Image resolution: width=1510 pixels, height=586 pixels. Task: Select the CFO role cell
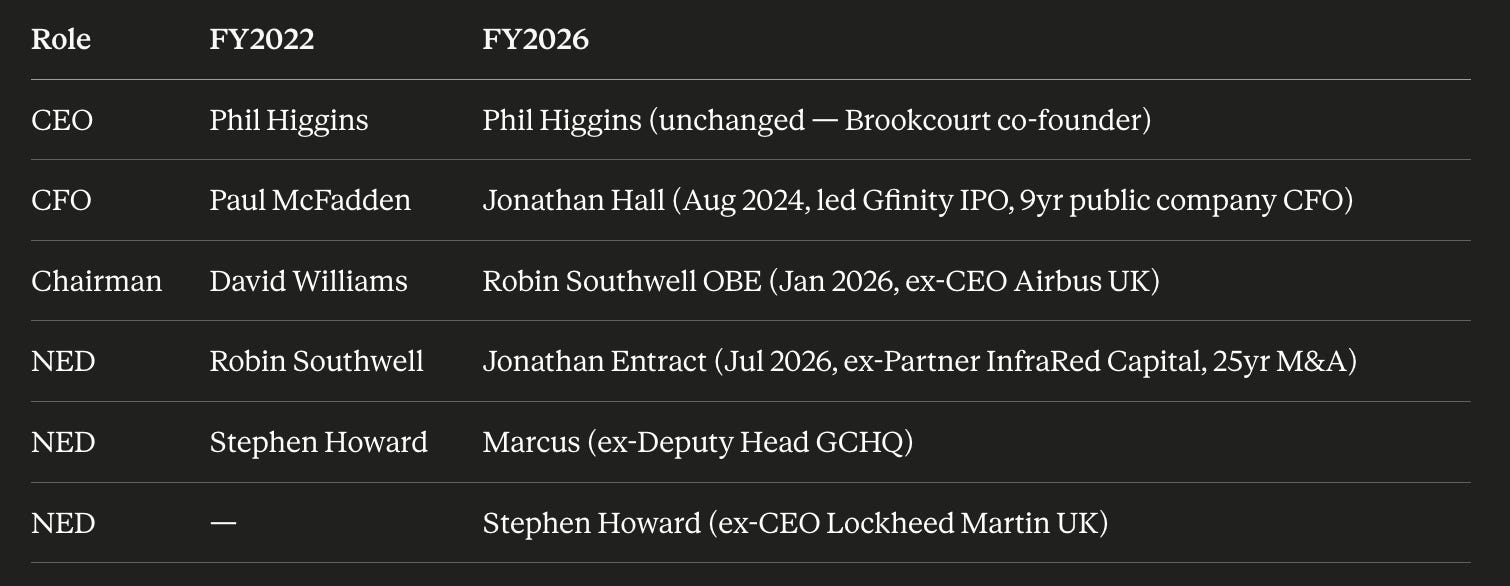[61, 200]
